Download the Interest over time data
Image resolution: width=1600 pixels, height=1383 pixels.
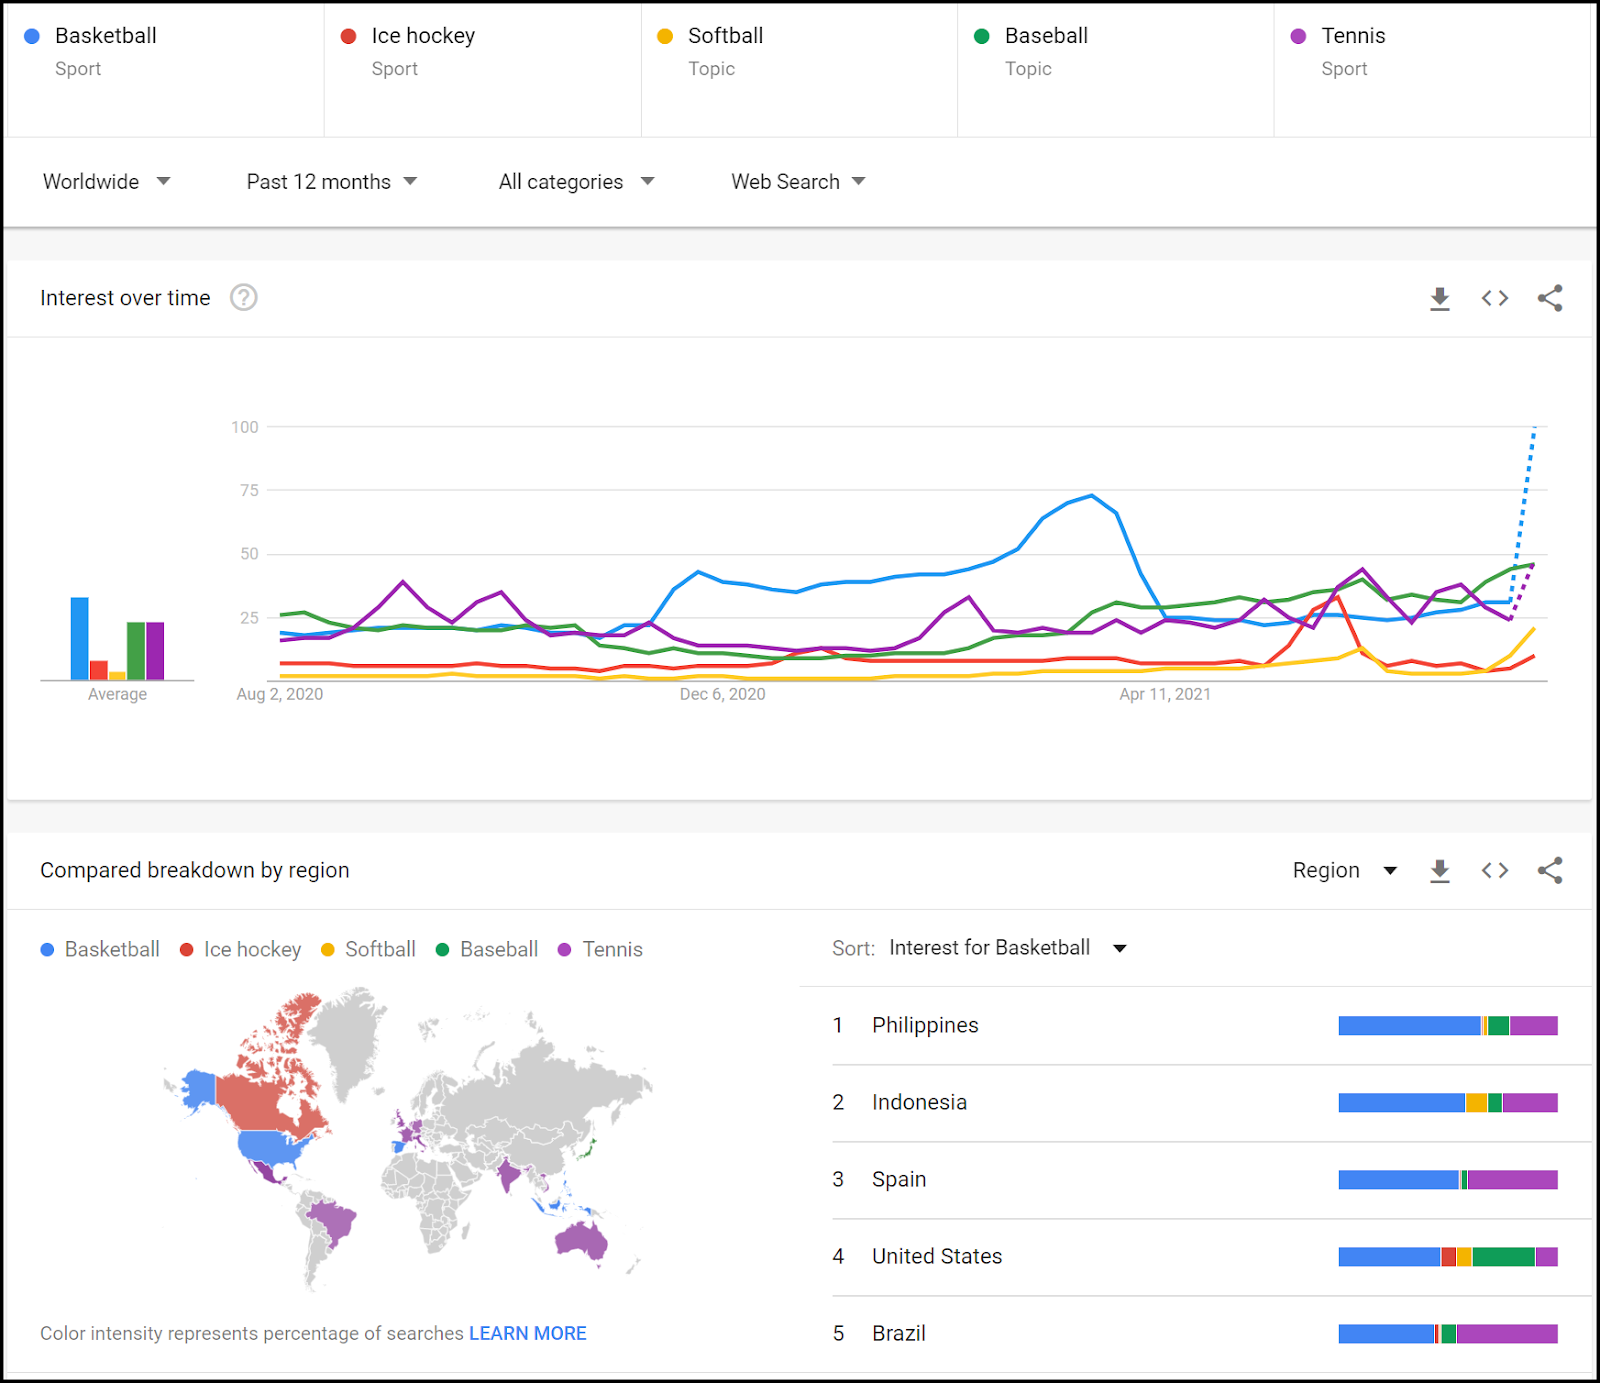pos(1439,298)
